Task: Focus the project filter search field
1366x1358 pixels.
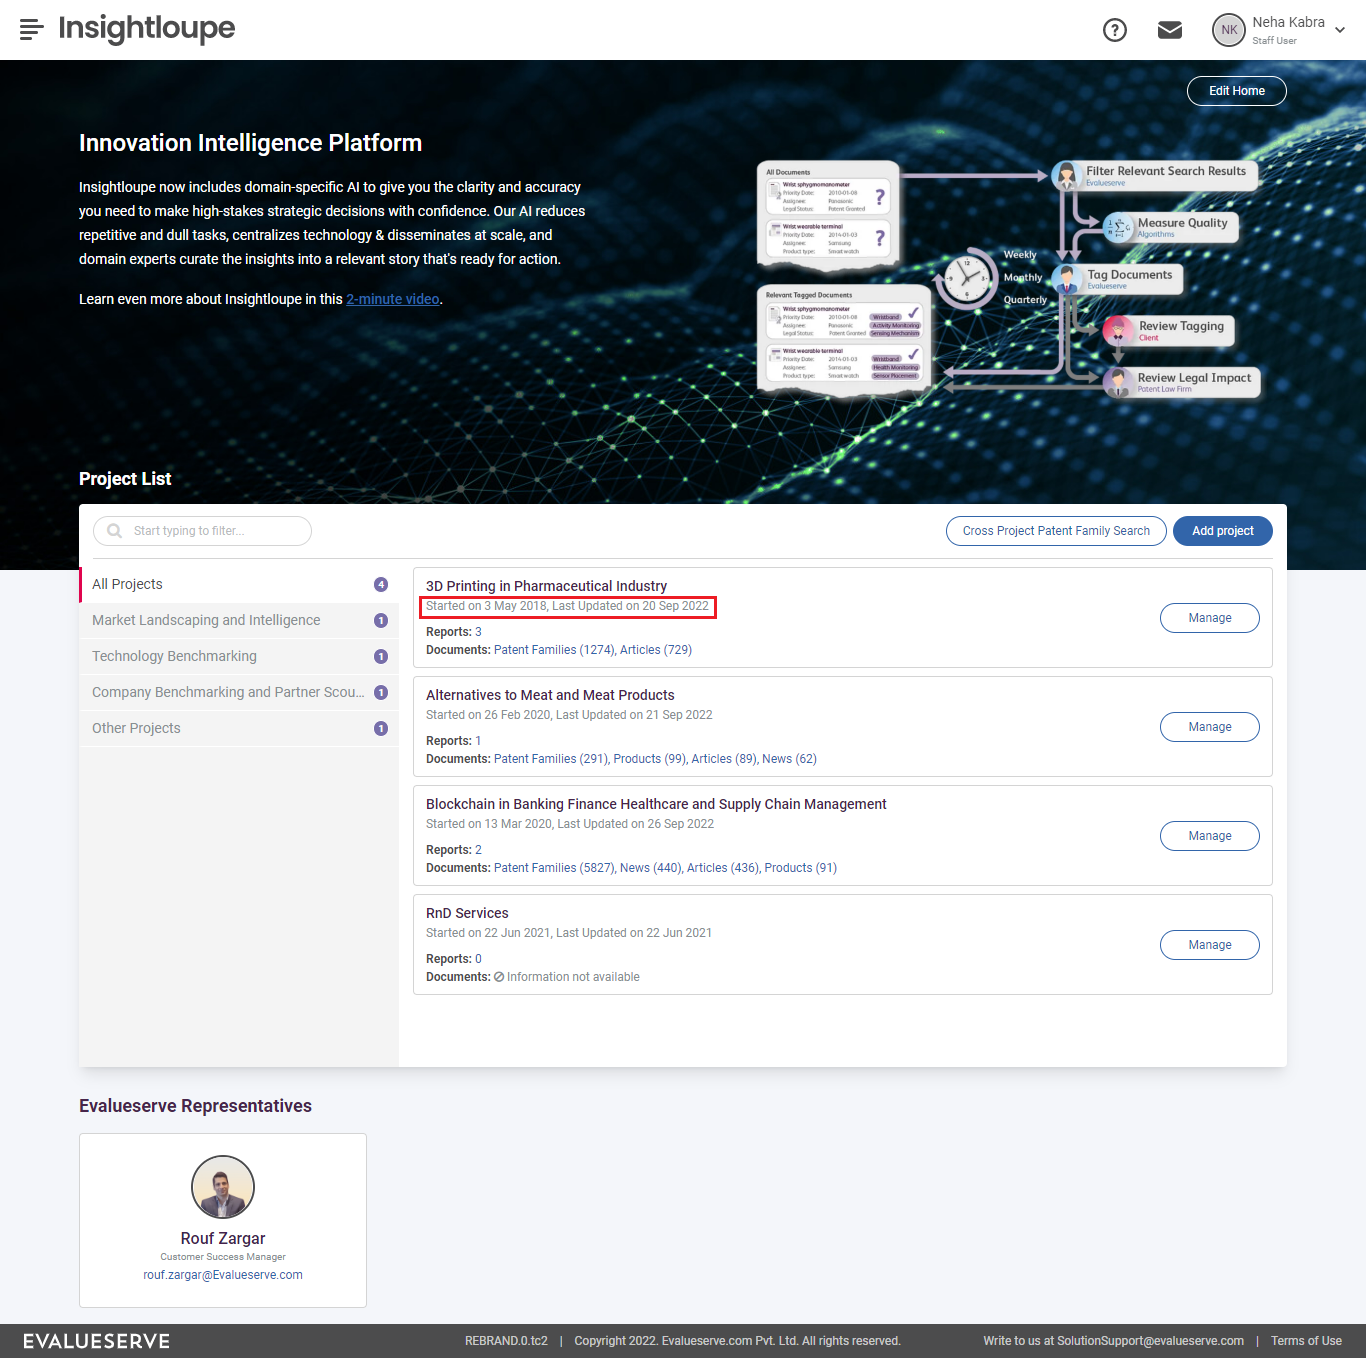Action: pyautogui.click(x=202, y=531)
